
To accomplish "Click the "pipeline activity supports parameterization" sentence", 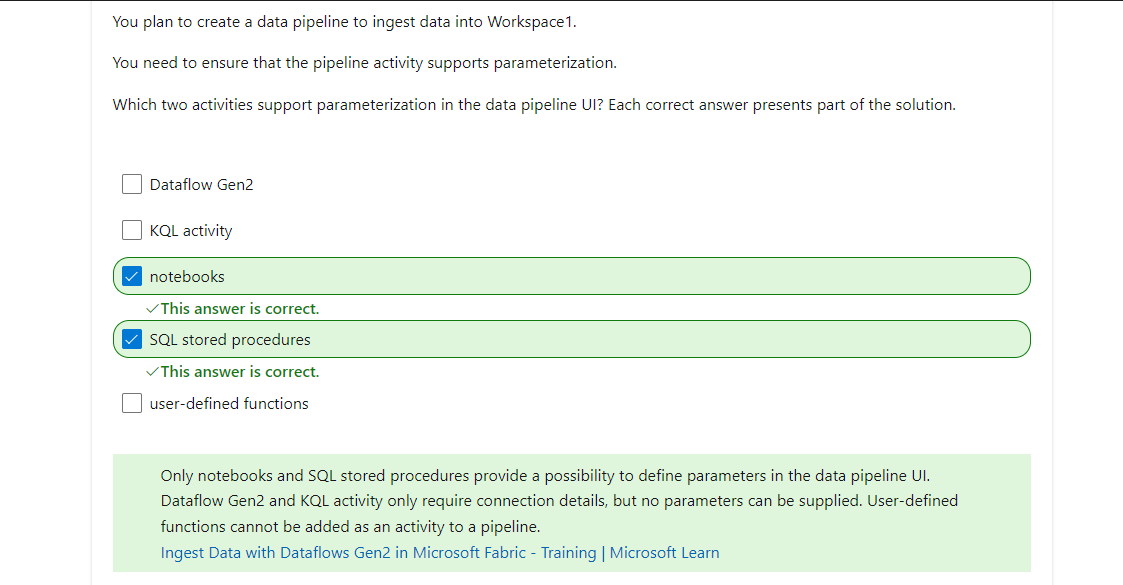I will click(365, 63).
